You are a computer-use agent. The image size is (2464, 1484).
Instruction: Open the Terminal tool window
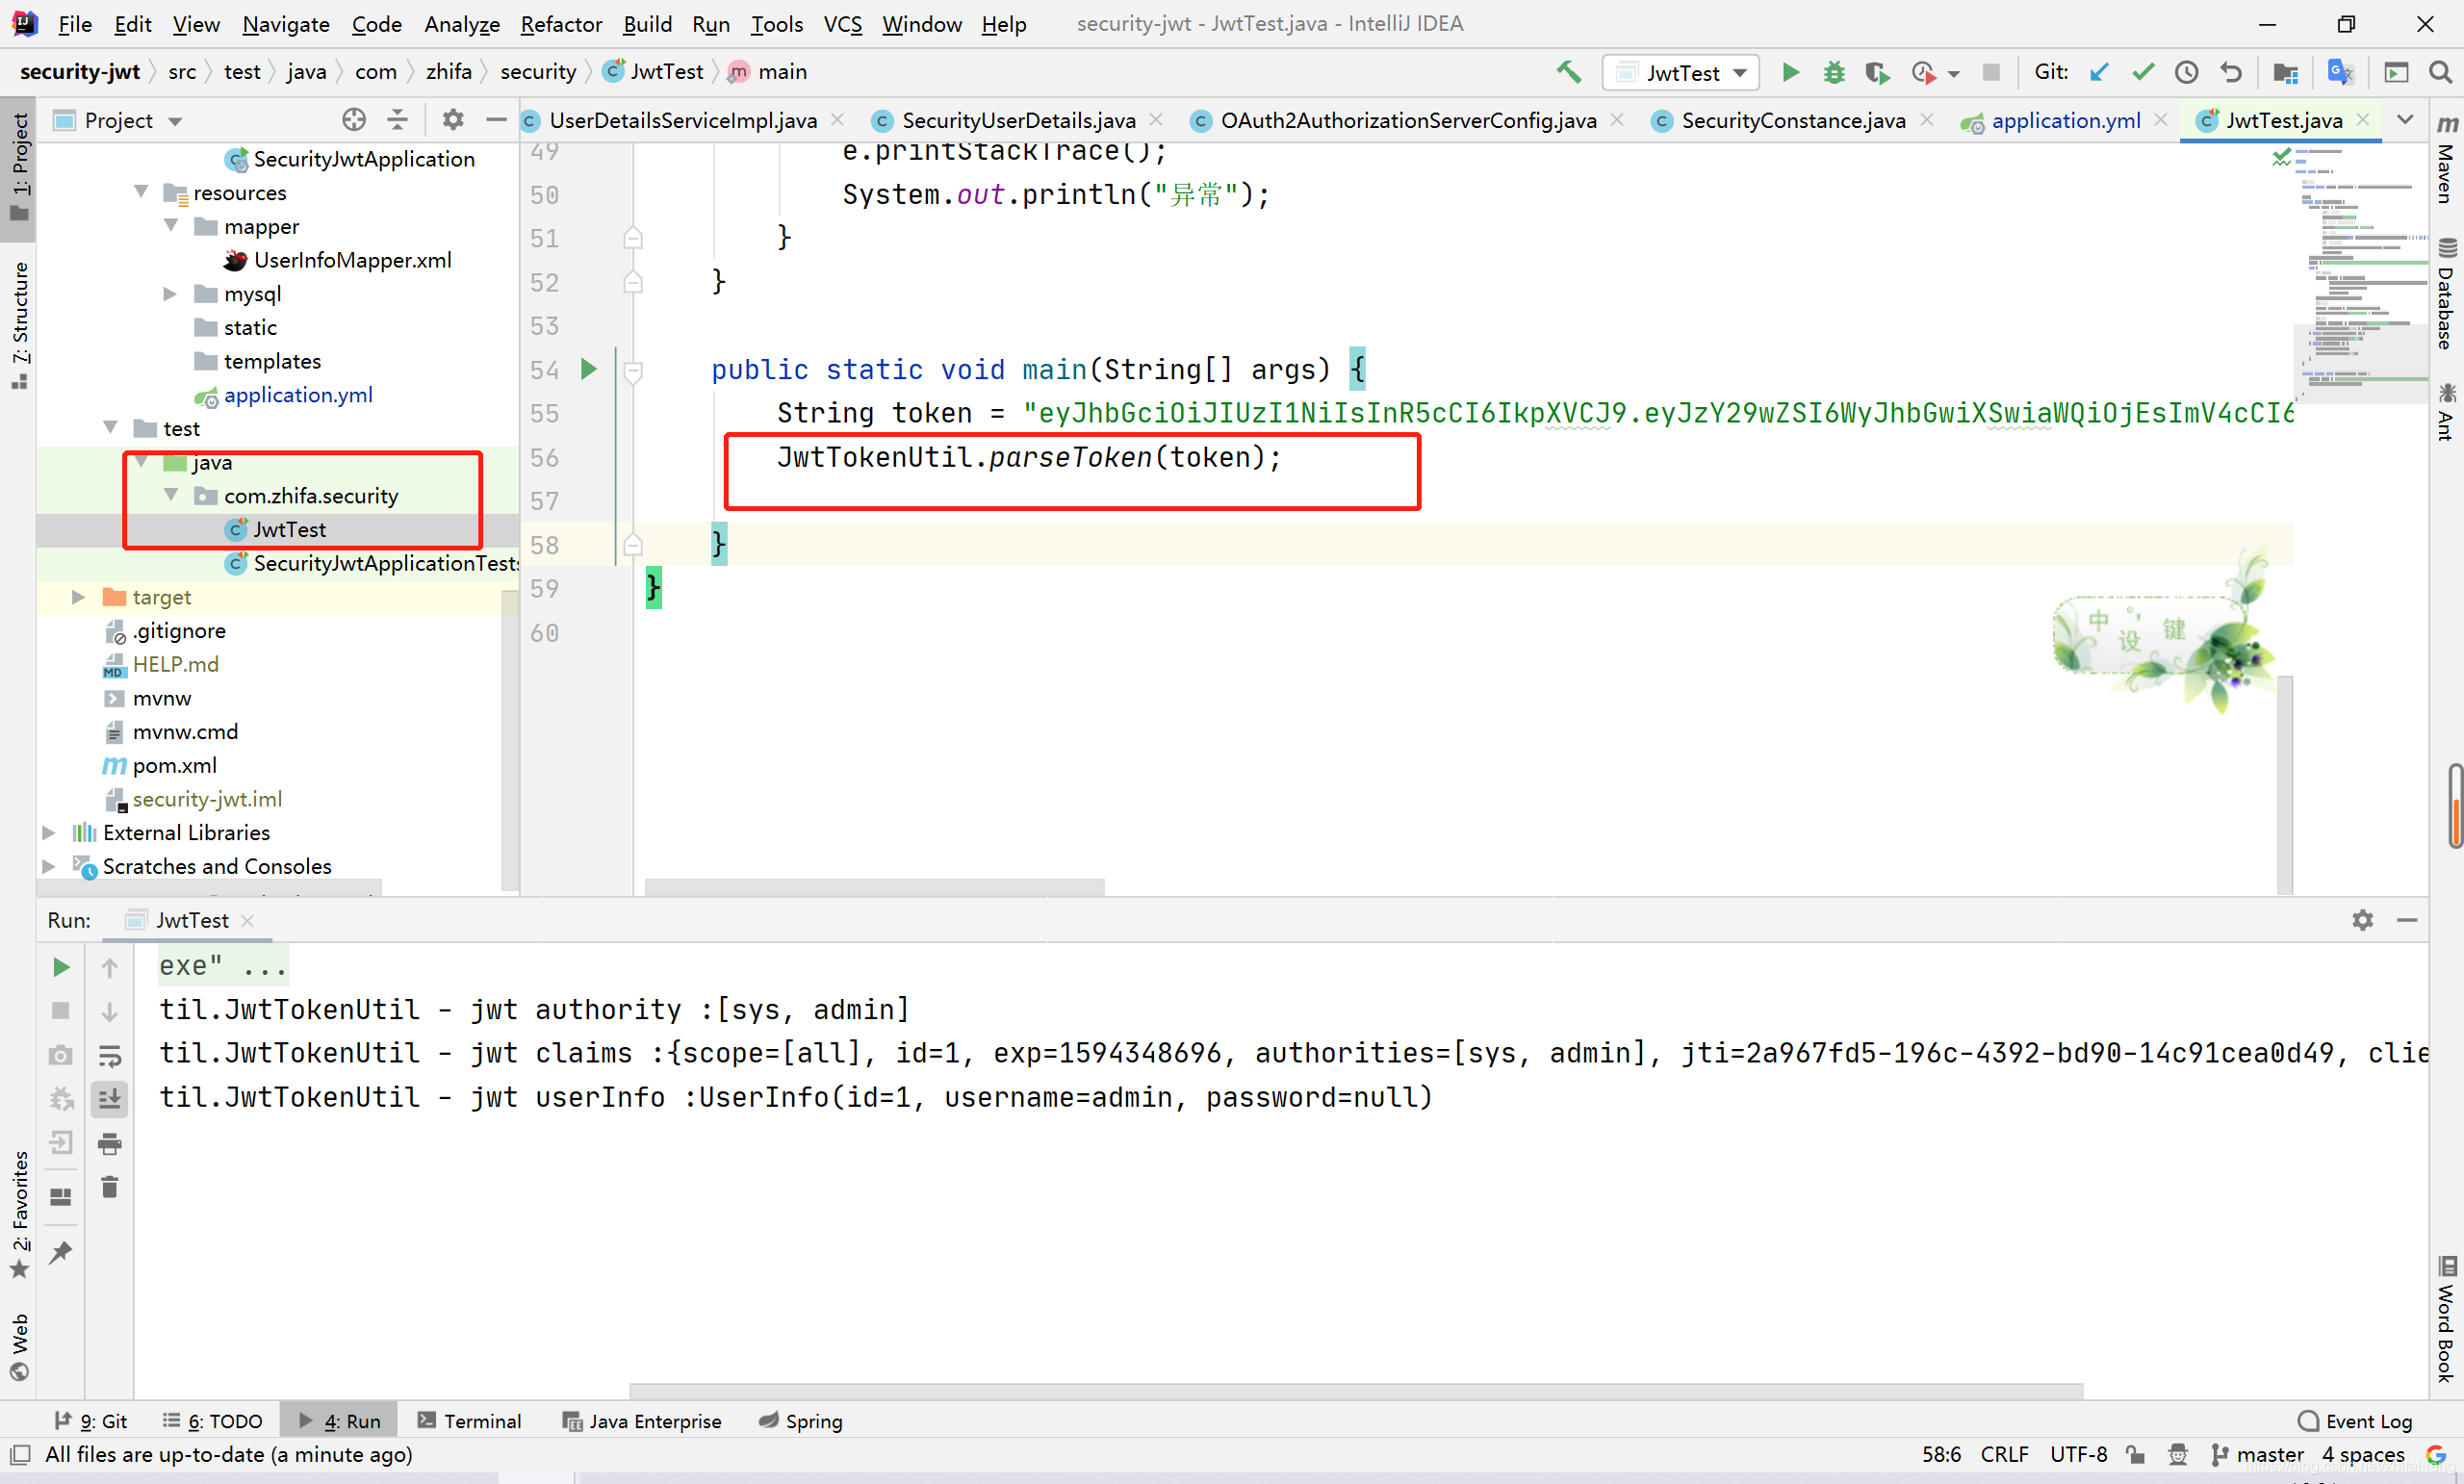coord(469,1421)
